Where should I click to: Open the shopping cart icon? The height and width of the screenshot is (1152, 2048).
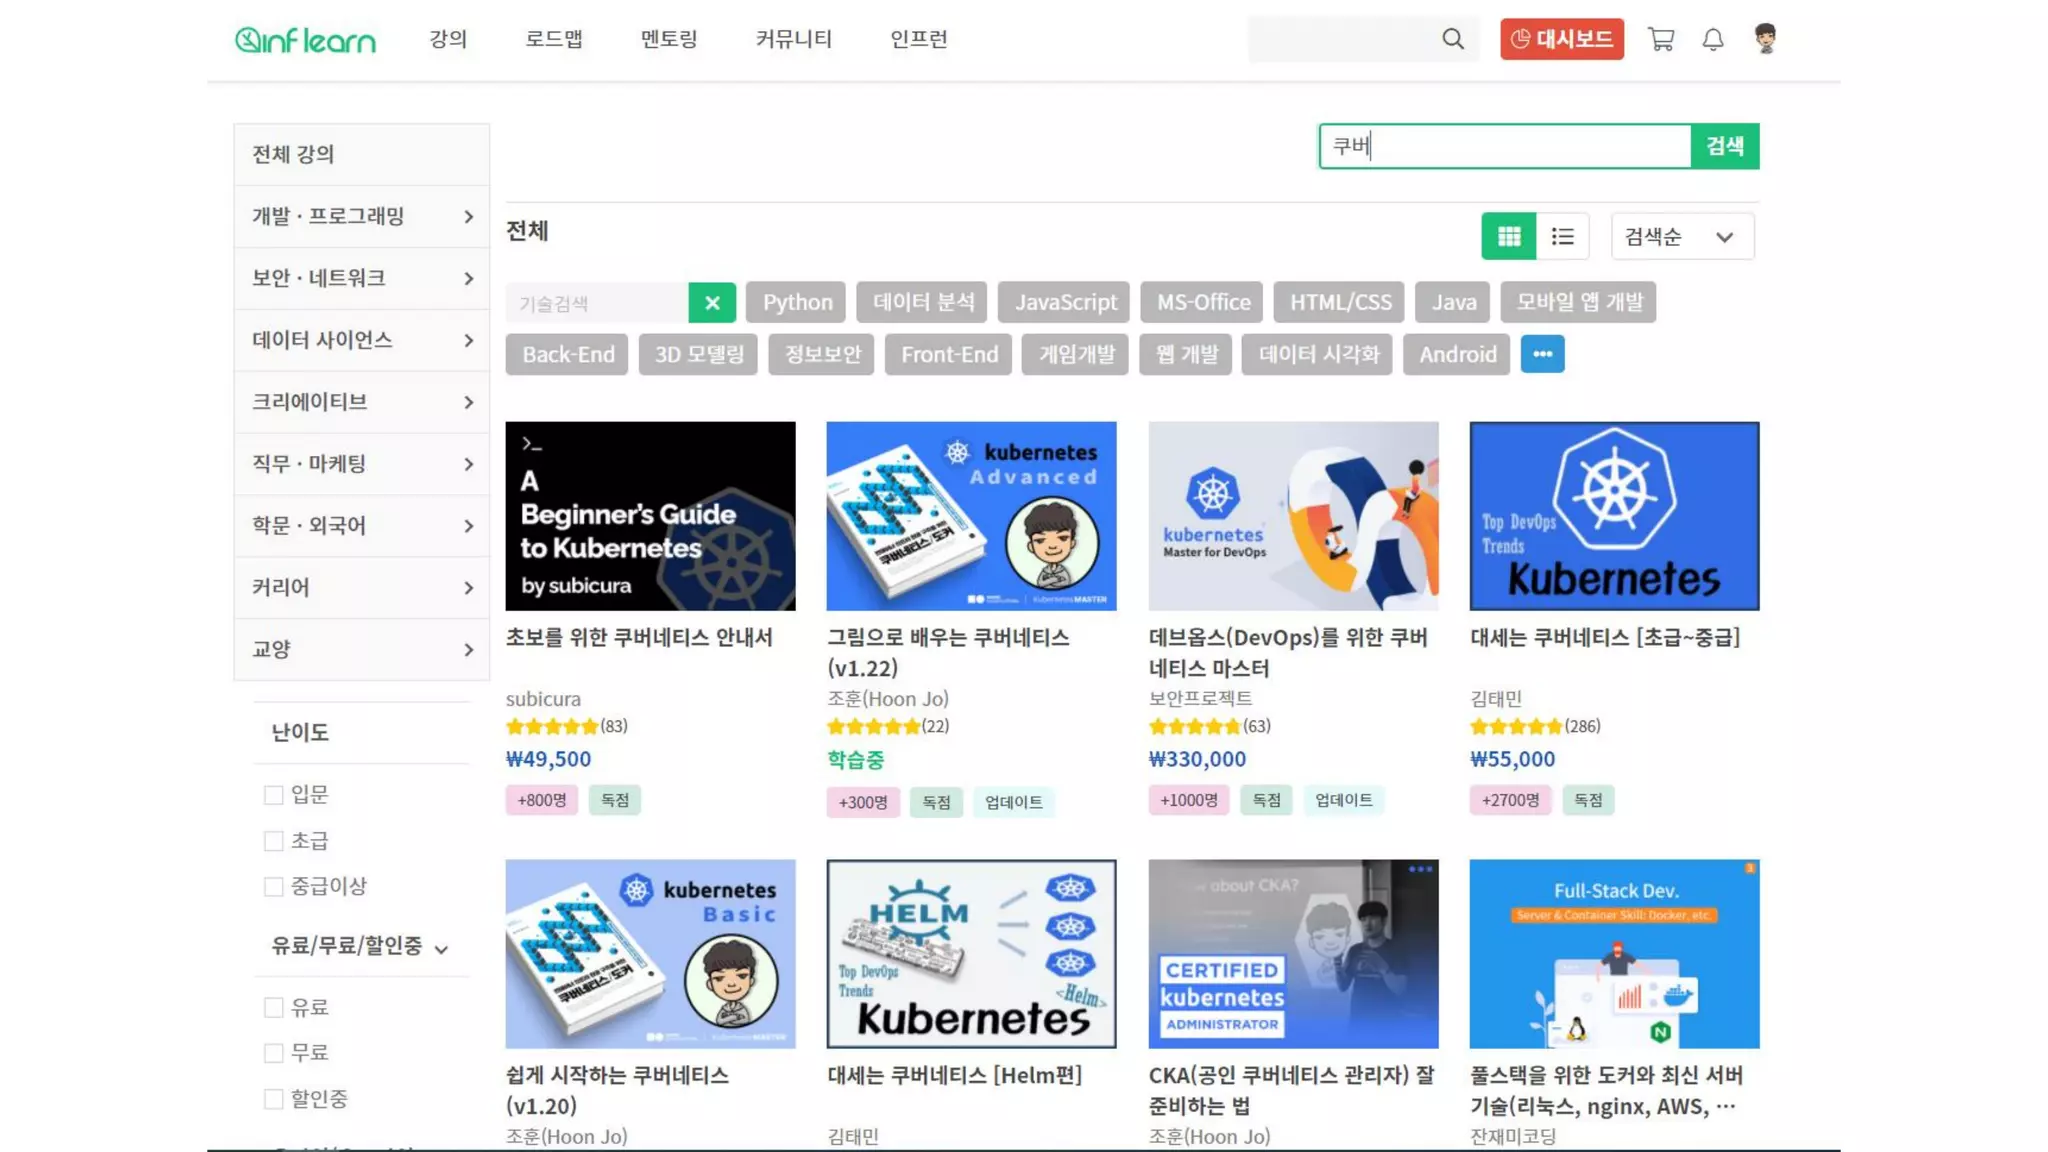(x=1661, y=39)
